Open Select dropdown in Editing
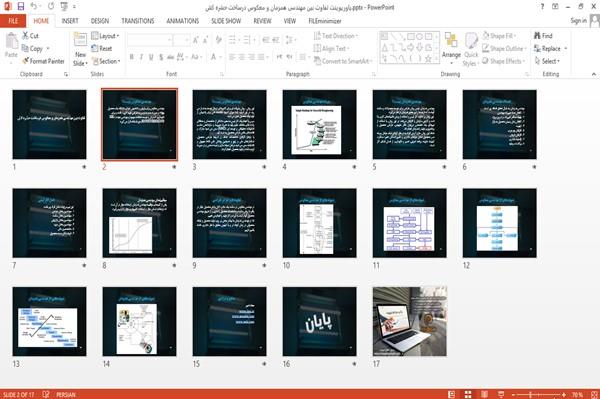The width and height of the screenshot is (600, 399). pyautogui.click(x=547, y=61)
